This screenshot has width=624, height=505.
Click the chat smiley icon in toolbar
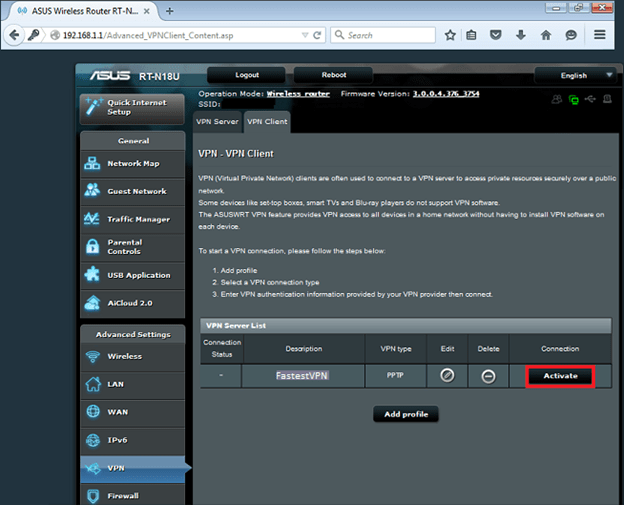571,35
